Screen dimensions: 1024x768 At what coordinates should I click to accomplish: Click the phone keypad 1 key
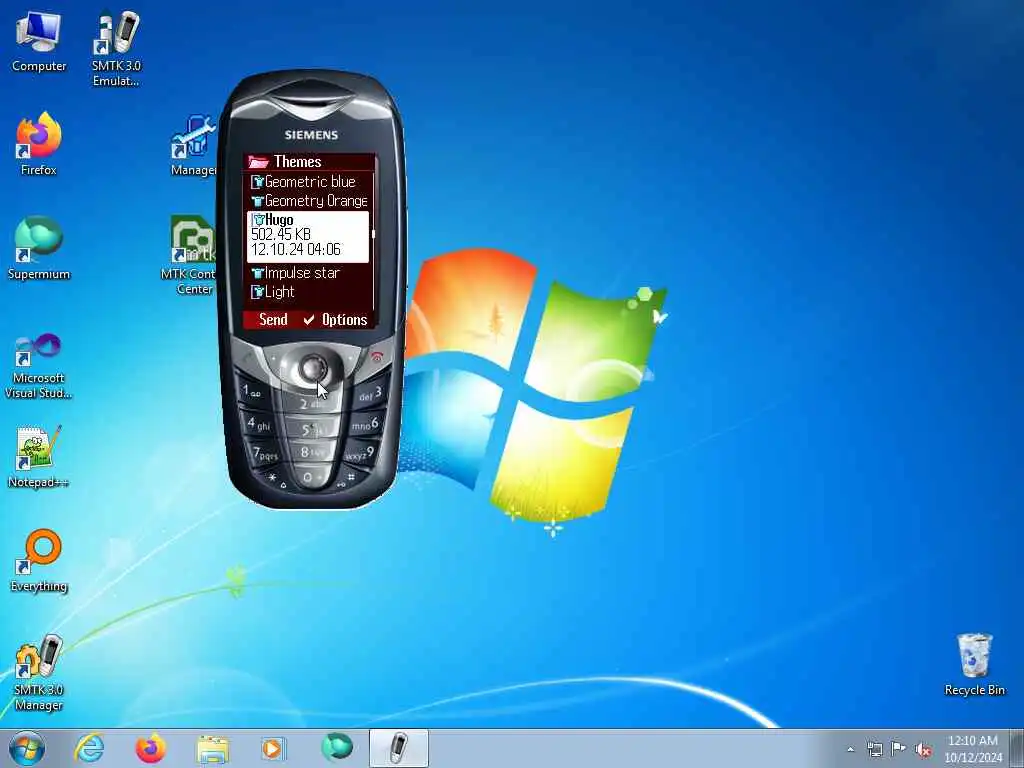[x=253, y=392]
